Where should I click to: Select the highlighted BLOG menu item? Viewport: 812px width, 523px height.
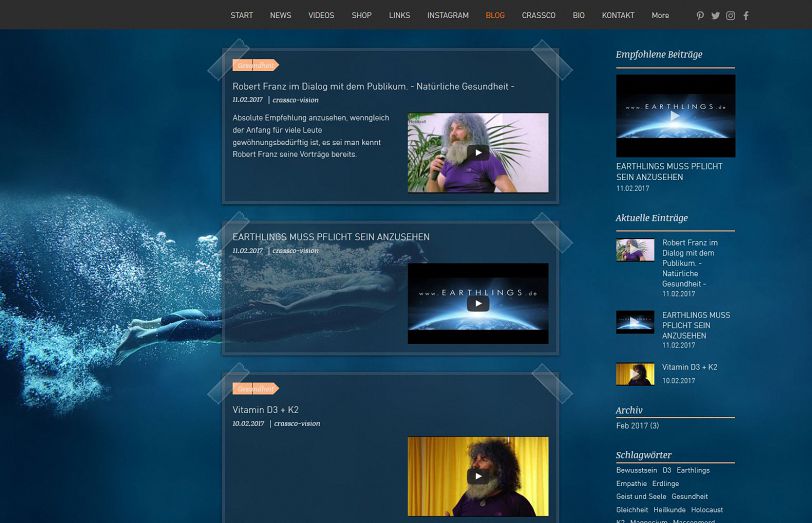point(495,16)
